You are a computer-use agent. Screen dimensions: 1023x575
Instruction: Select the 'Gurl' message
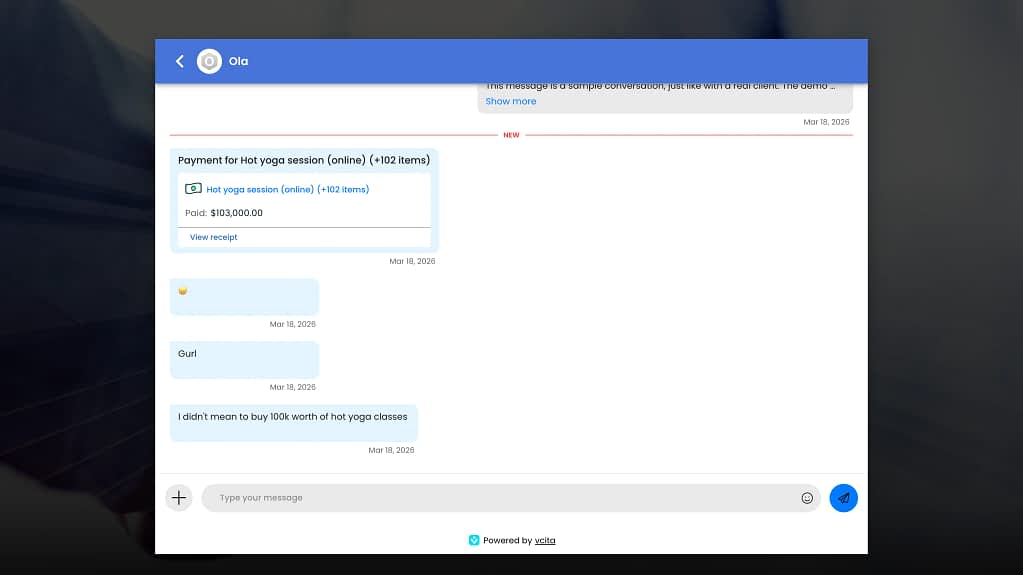click(245, 360)
